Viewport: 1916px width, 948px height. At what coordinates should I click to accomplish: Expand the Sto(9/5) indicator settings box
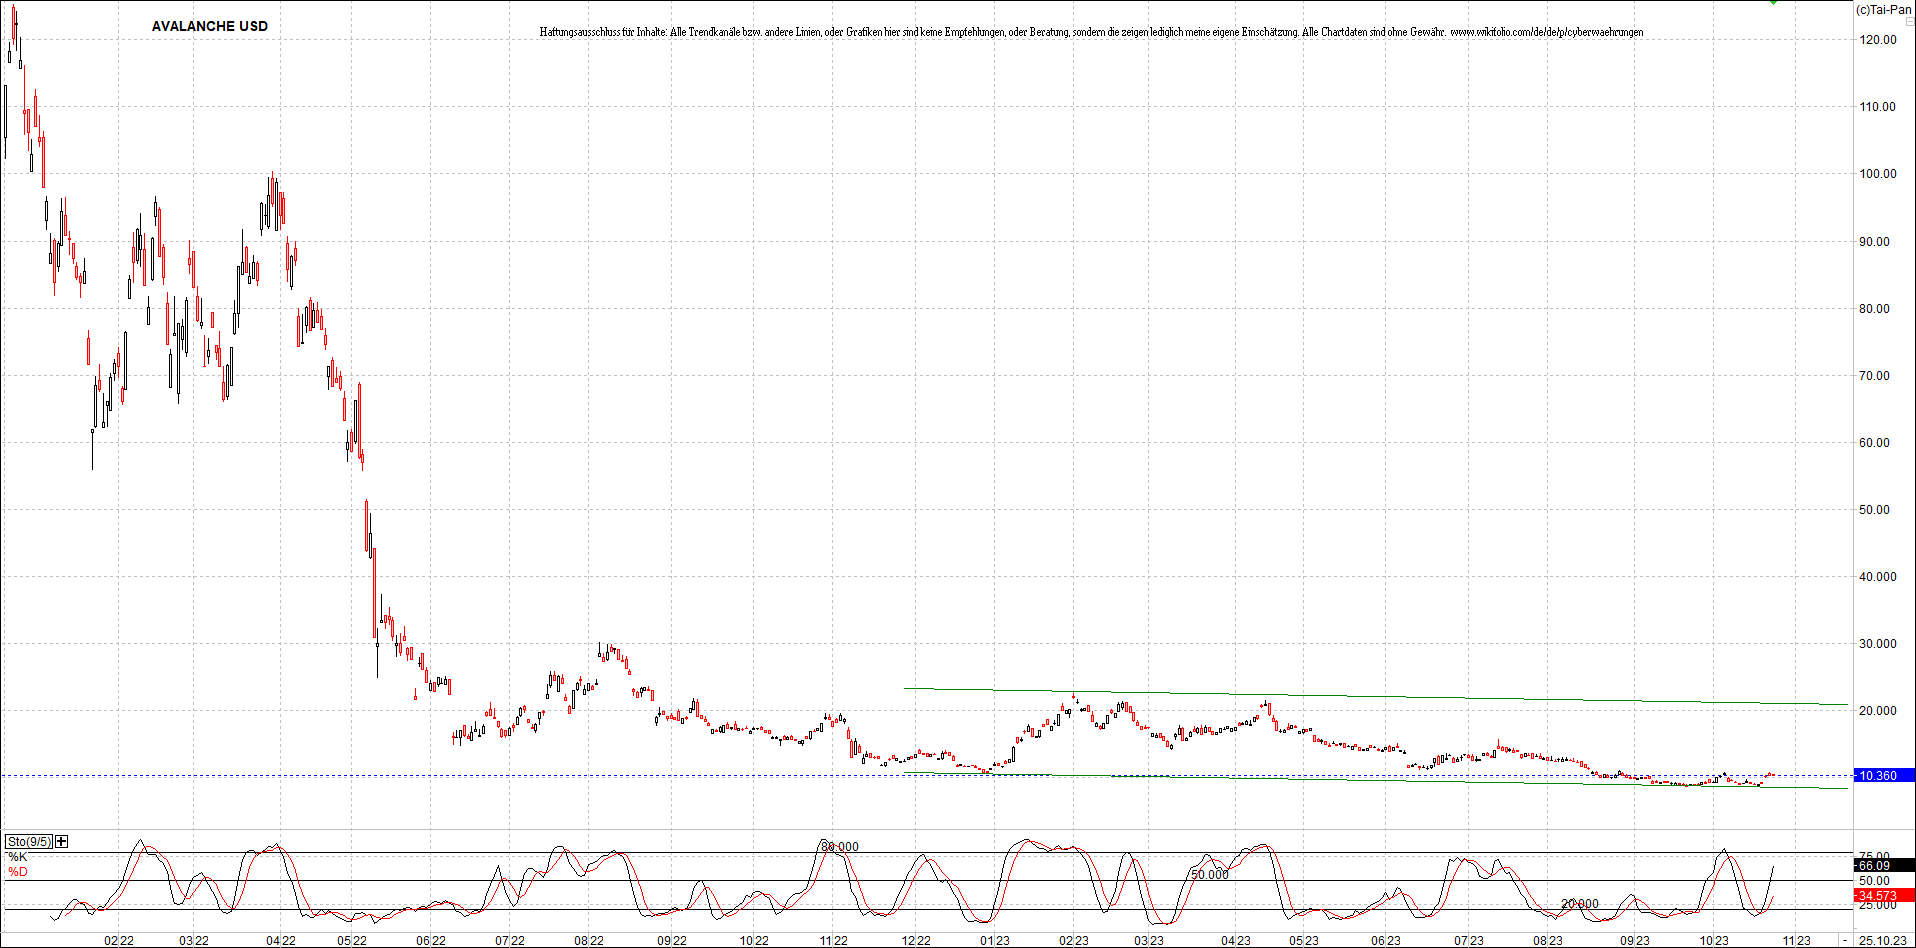click(x=28, y=841)
